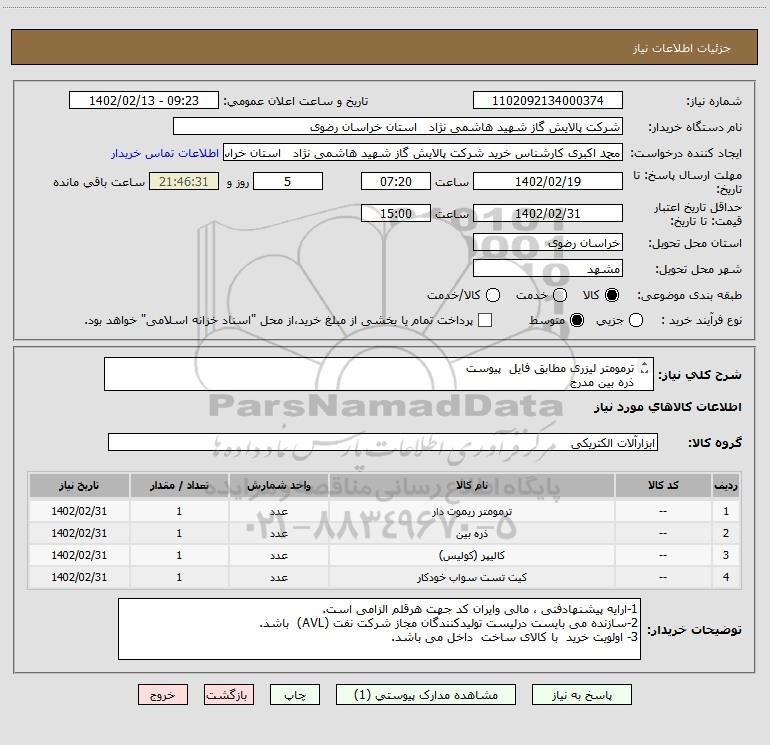Click the پاسخ به نیاز button
Viewport: 770px width, 745px height.
pos(581,695)
